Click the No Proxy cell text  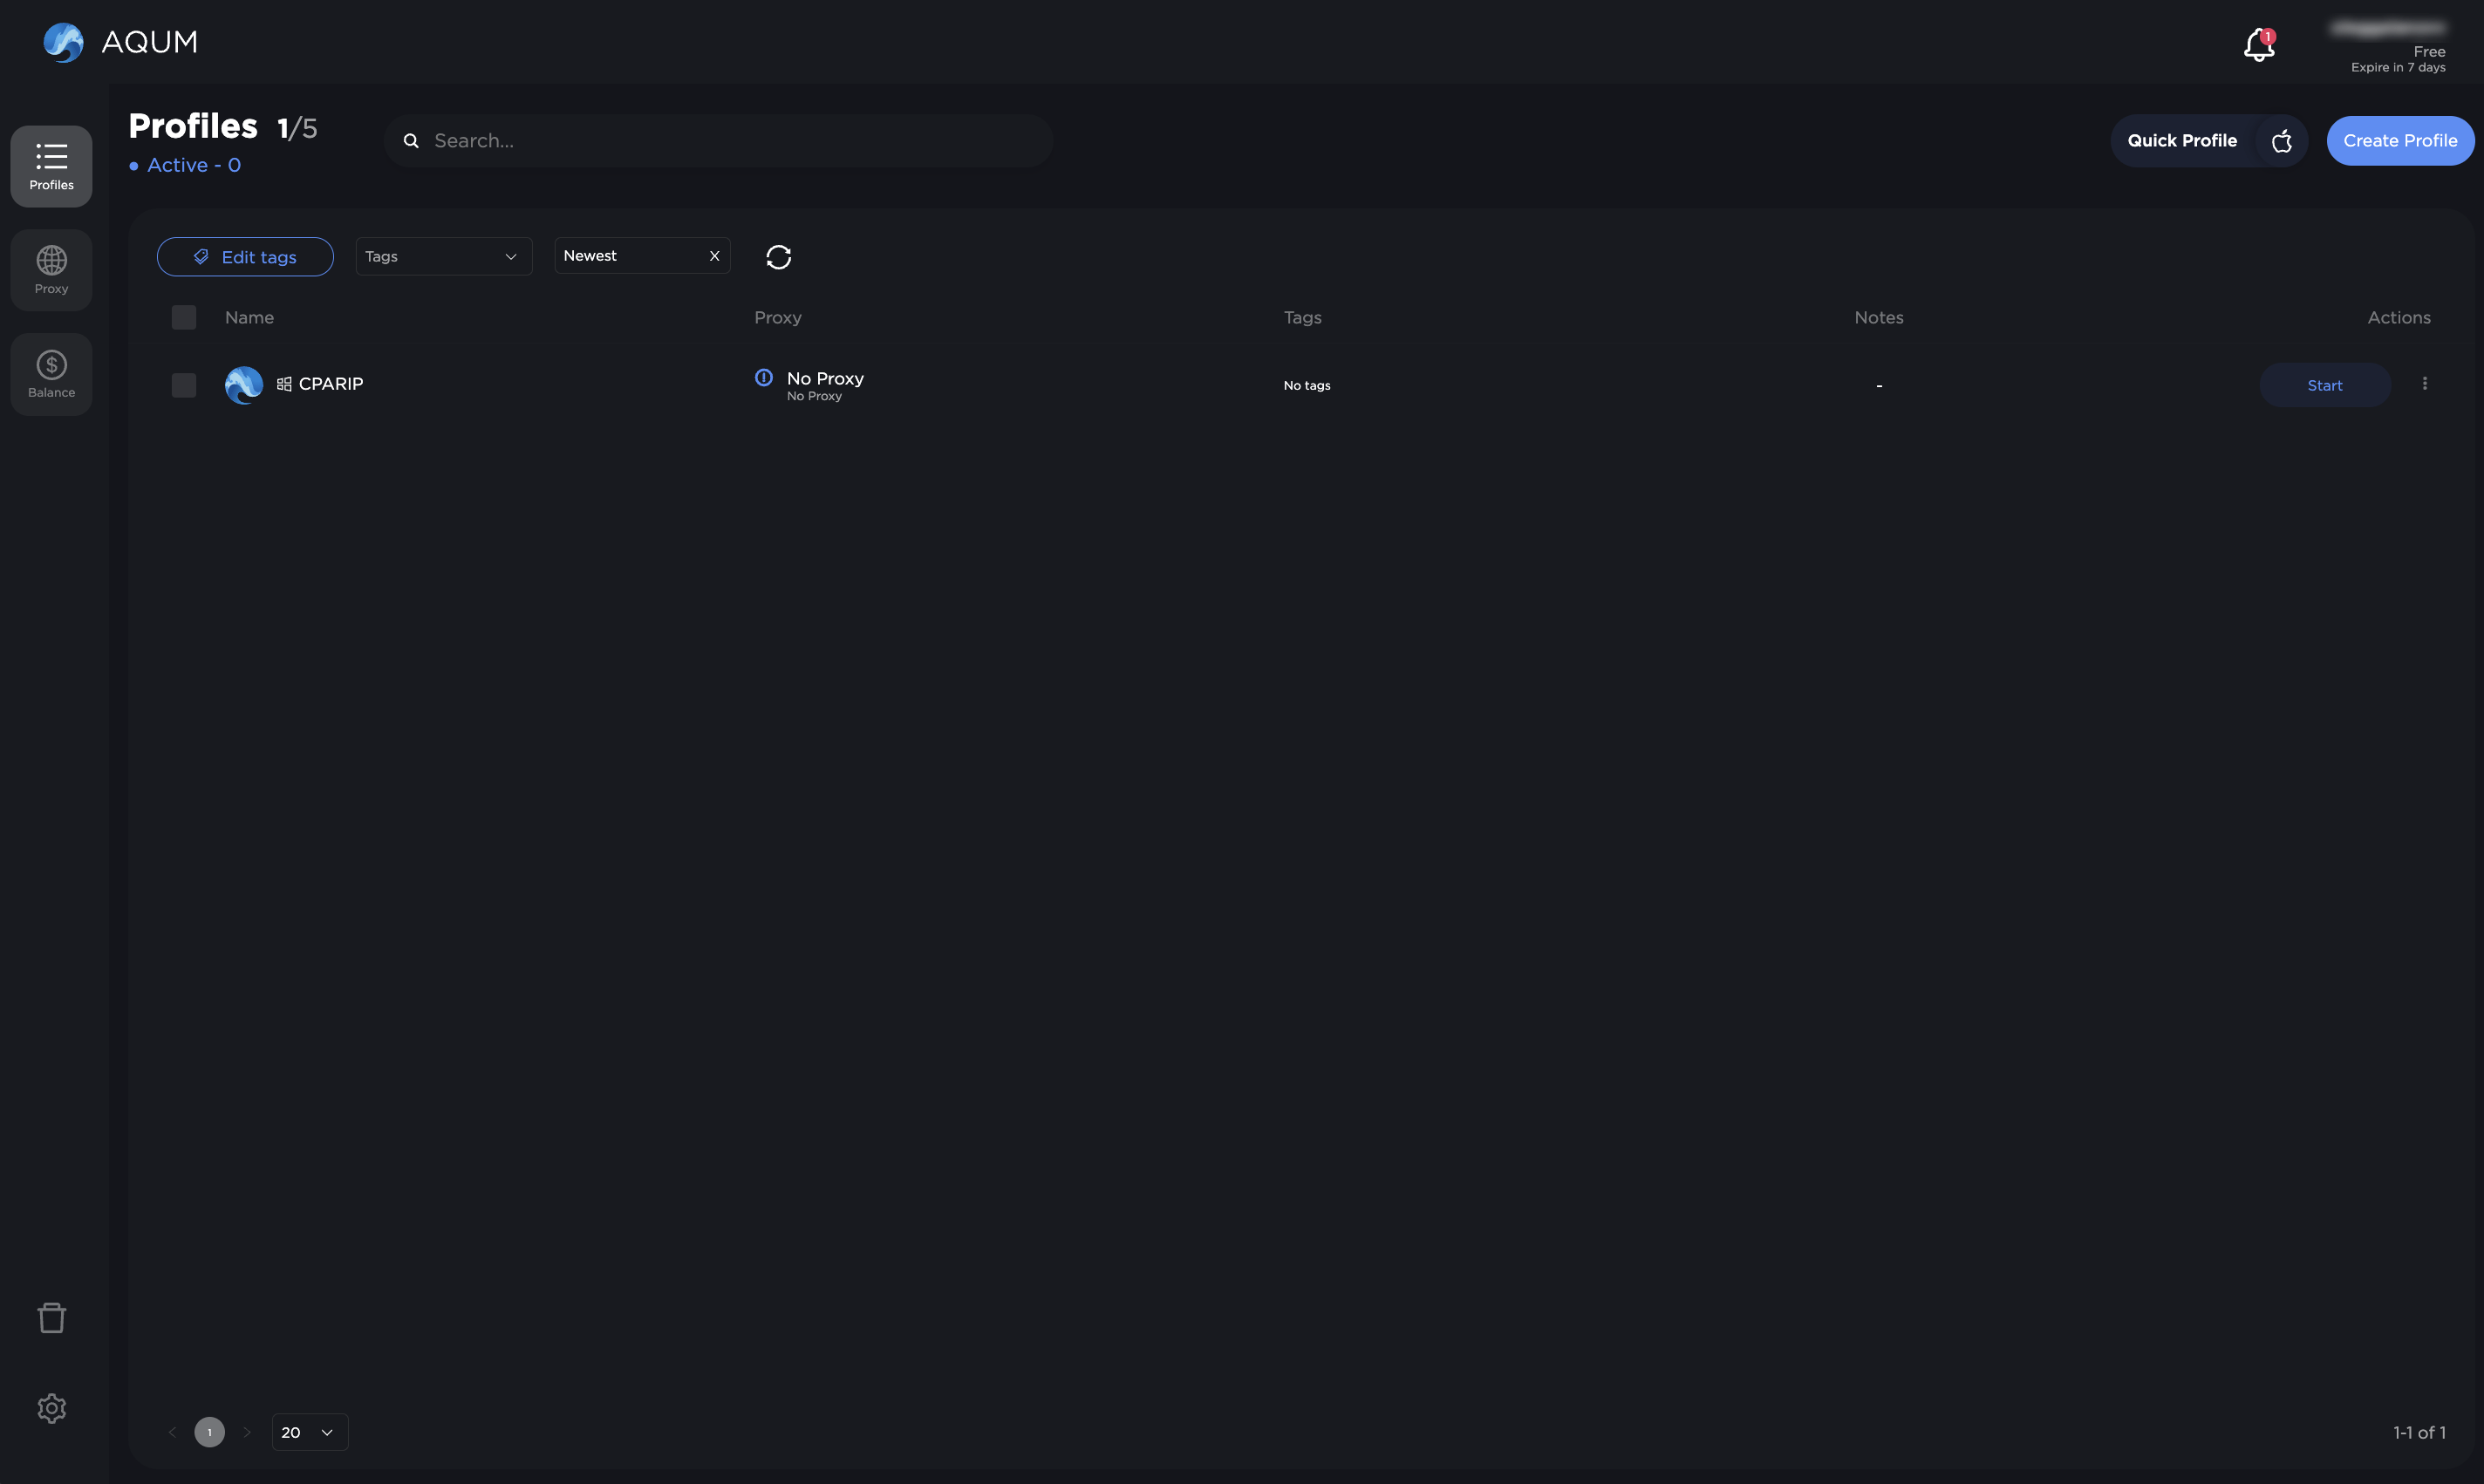[x=825, y=385]
